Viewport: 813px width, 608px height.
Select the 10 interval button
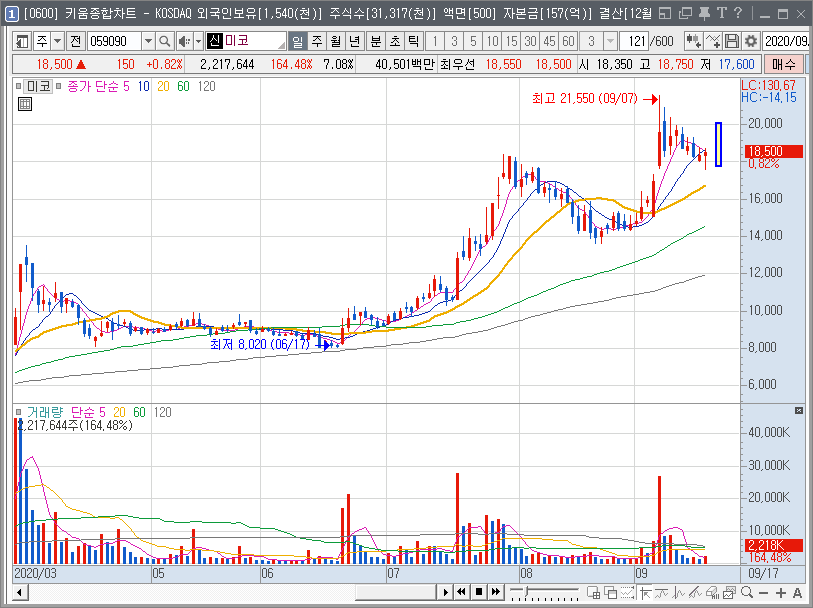click(x=492, y=41)
